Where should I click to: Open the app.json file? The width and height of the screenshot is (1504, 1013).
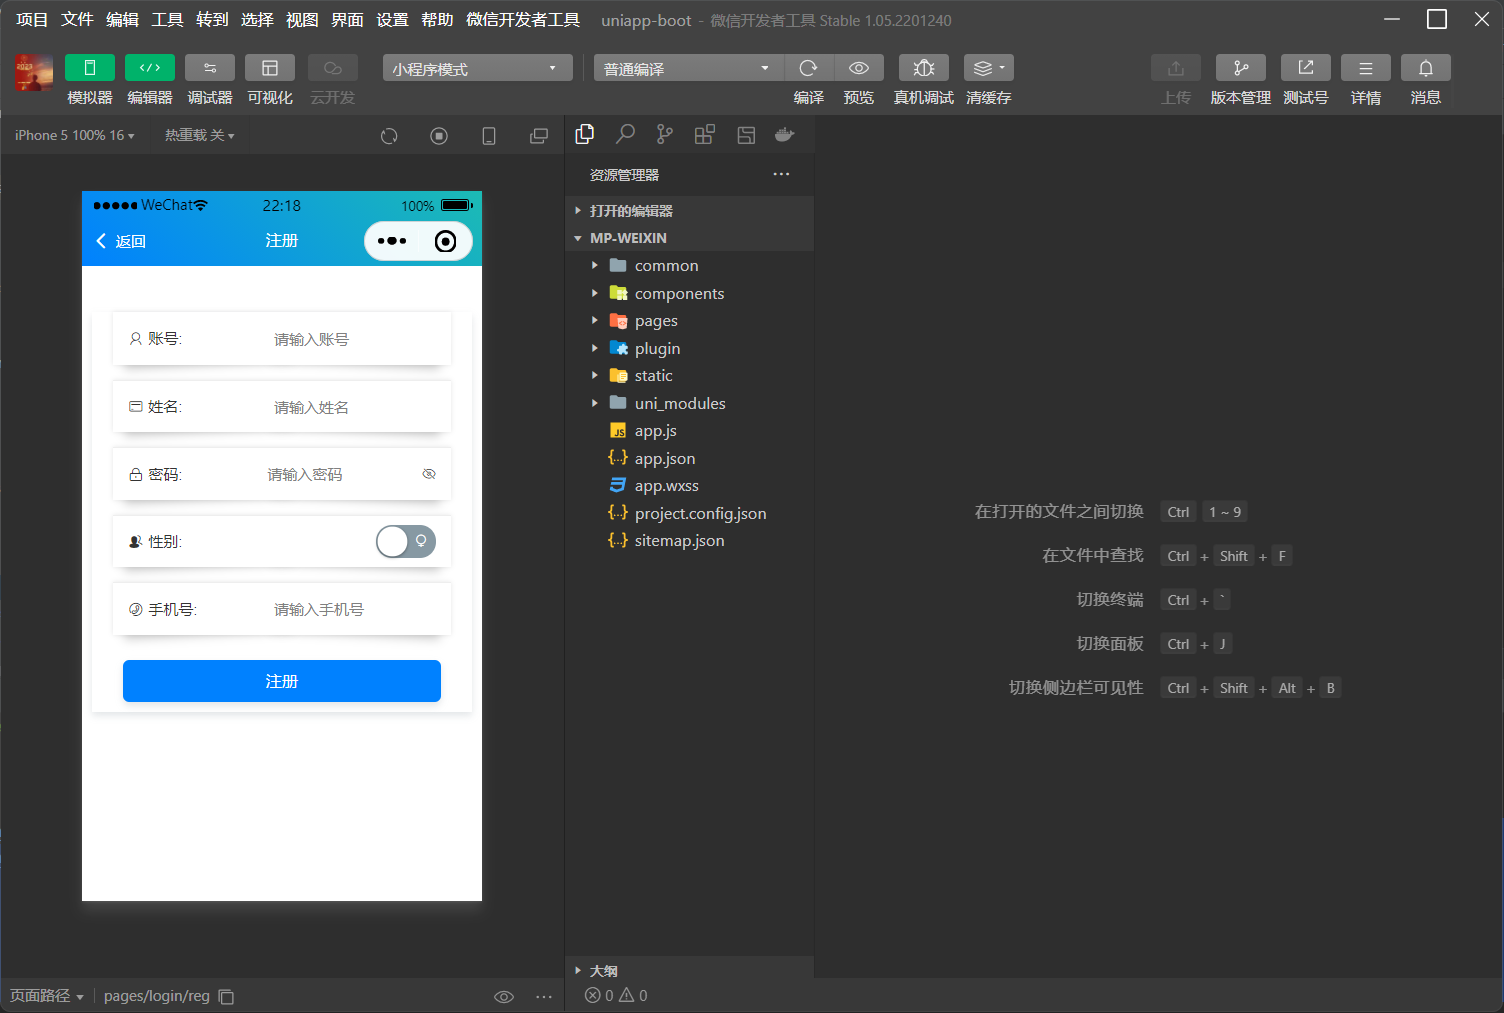pyautogui.click(x=690, y=458)
